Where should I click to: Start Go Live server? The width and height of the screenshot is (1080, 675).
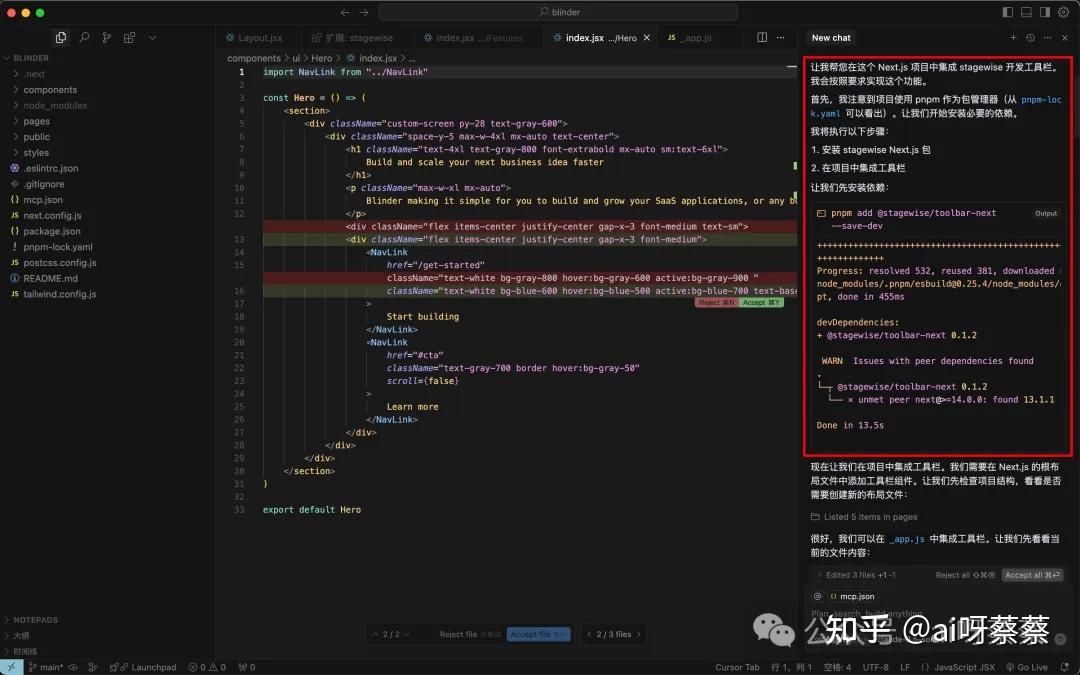[1027, 667]
